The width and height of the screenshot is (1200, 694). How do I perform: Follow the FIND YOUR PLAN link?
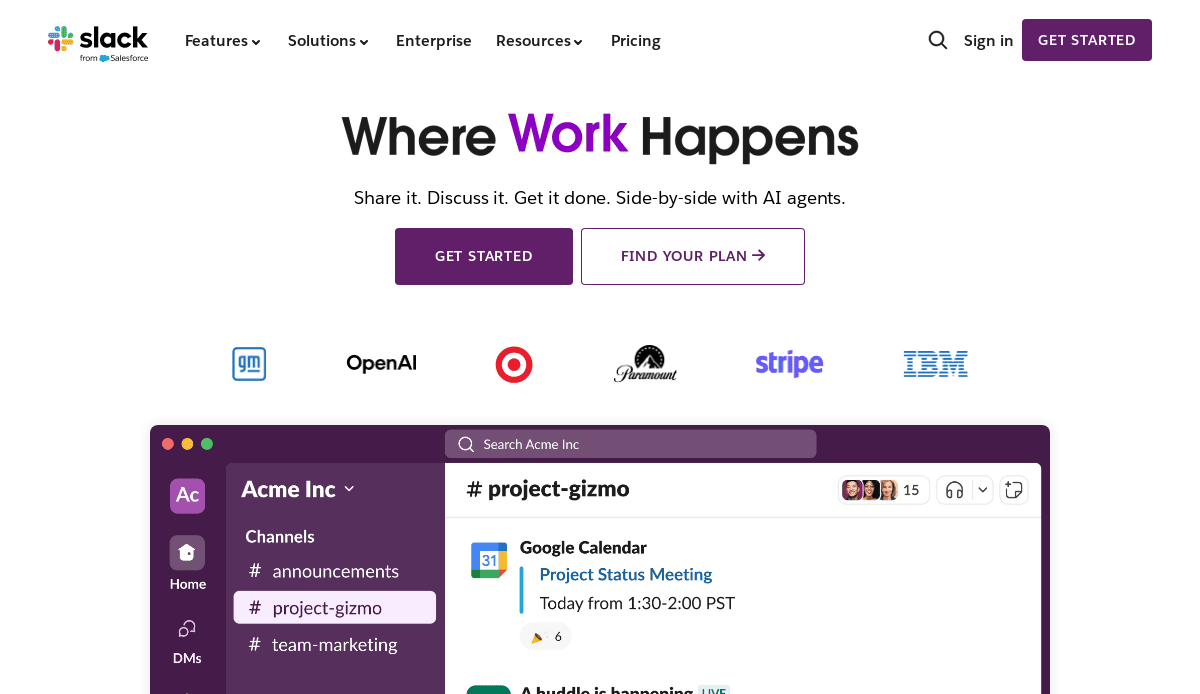tap(692, 256)
